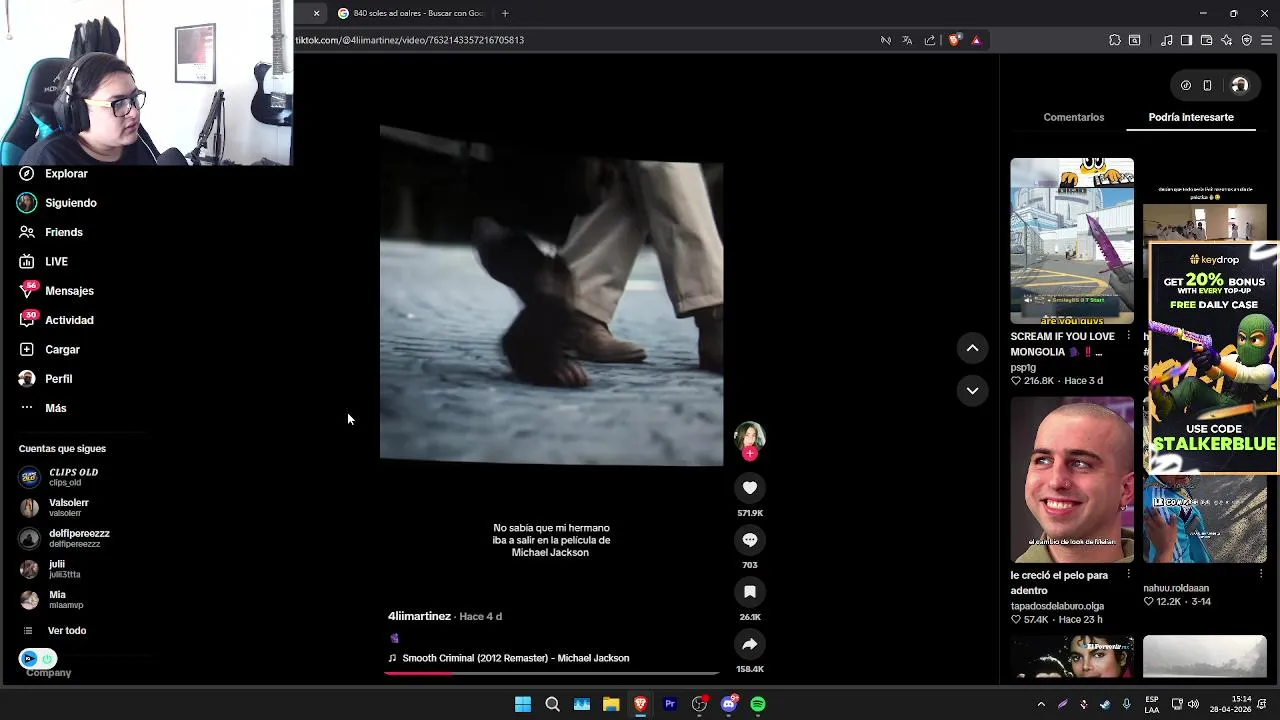The height and width of the screenshot is (720, 1280).
Task: Open the CLIPS OLD followed account
Action: [60, 477]
